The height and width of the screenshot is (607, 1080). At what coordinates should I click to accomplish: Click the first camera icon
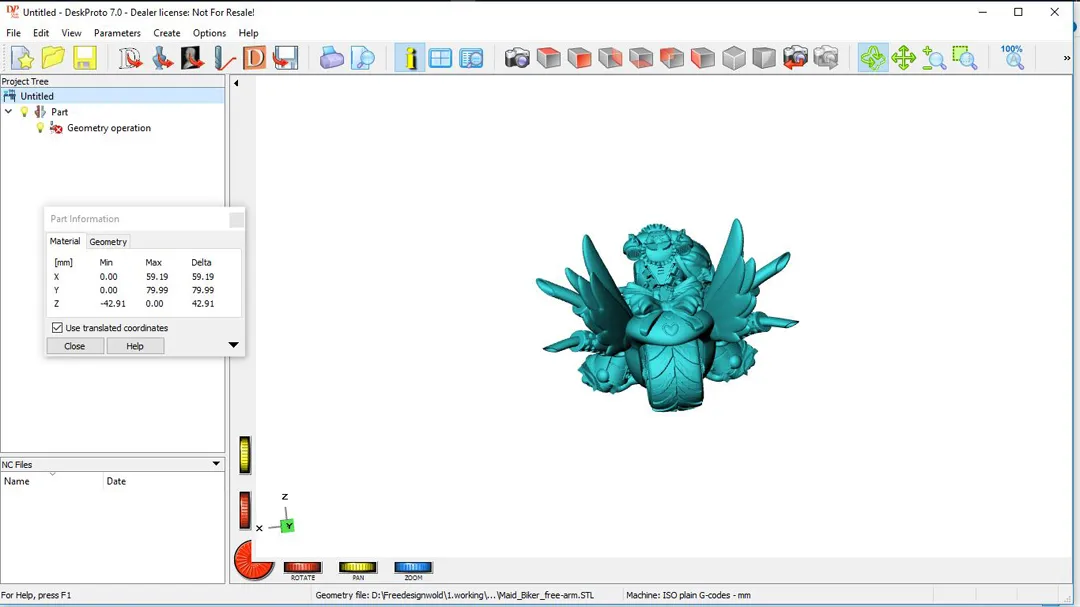click(517, 58)
